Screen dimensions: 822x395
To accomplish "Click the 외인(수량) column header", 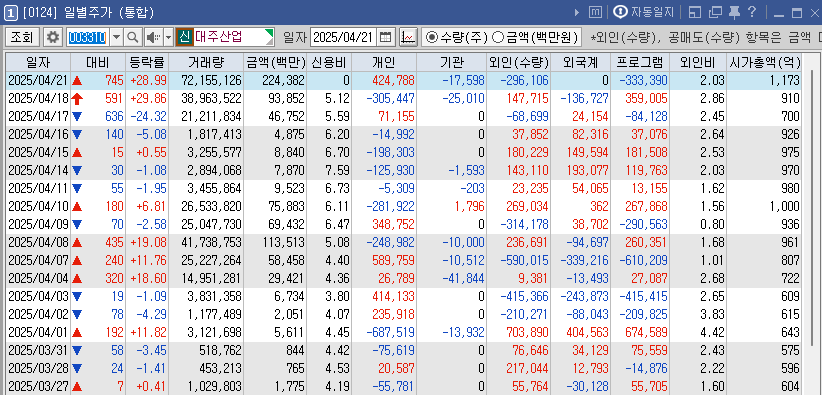I will tap(518, 62).
